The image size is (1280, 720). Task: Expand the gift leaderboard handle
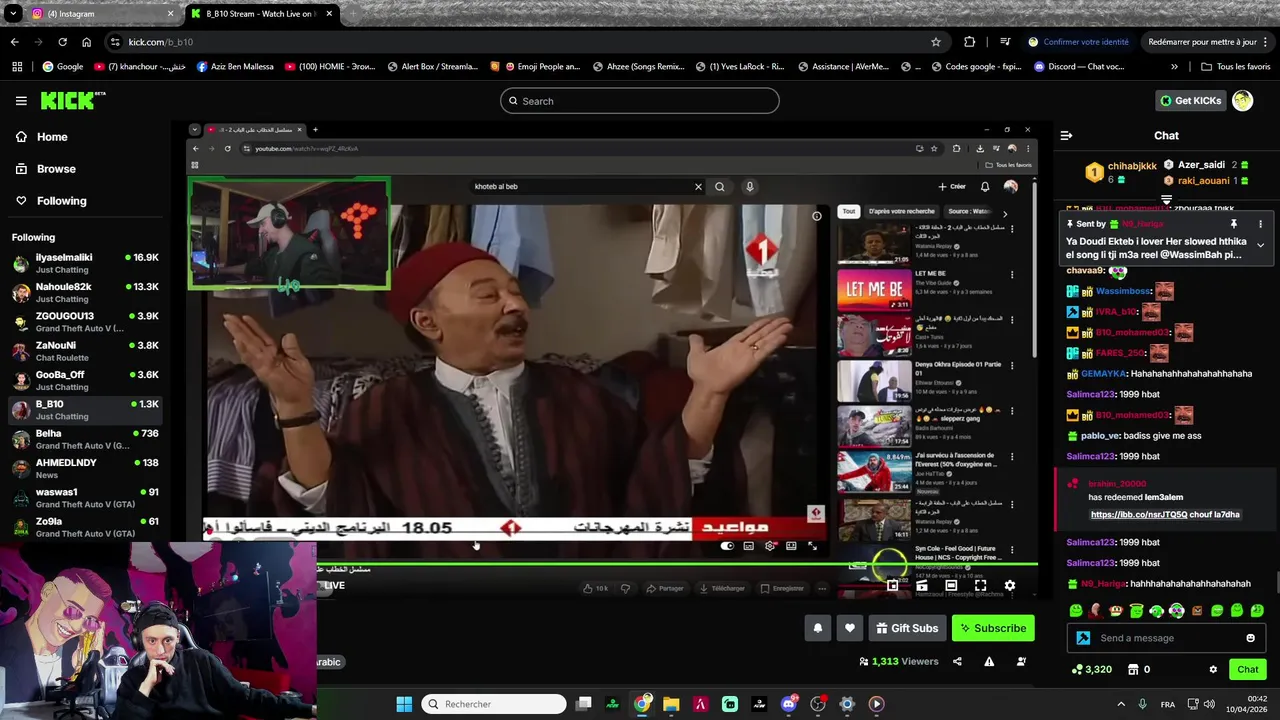coord(1166,200)
